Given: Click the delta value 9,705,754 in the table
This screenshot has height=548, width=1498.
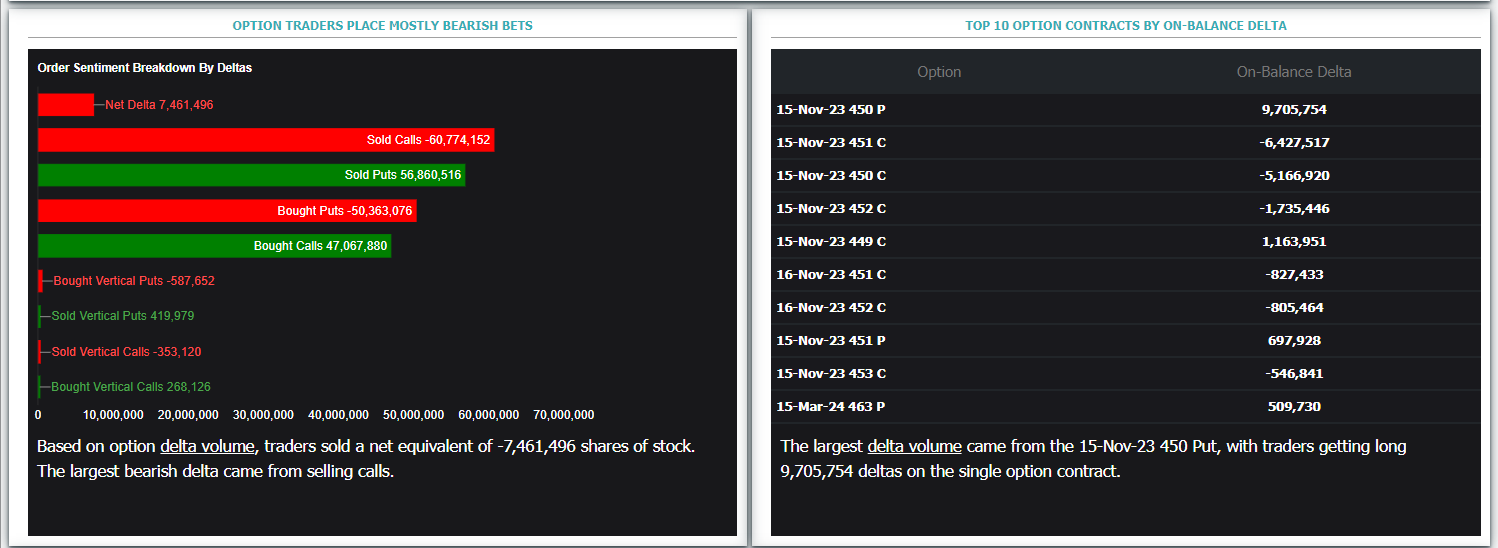Looking at the screenshot, I should click(1294, 110).
